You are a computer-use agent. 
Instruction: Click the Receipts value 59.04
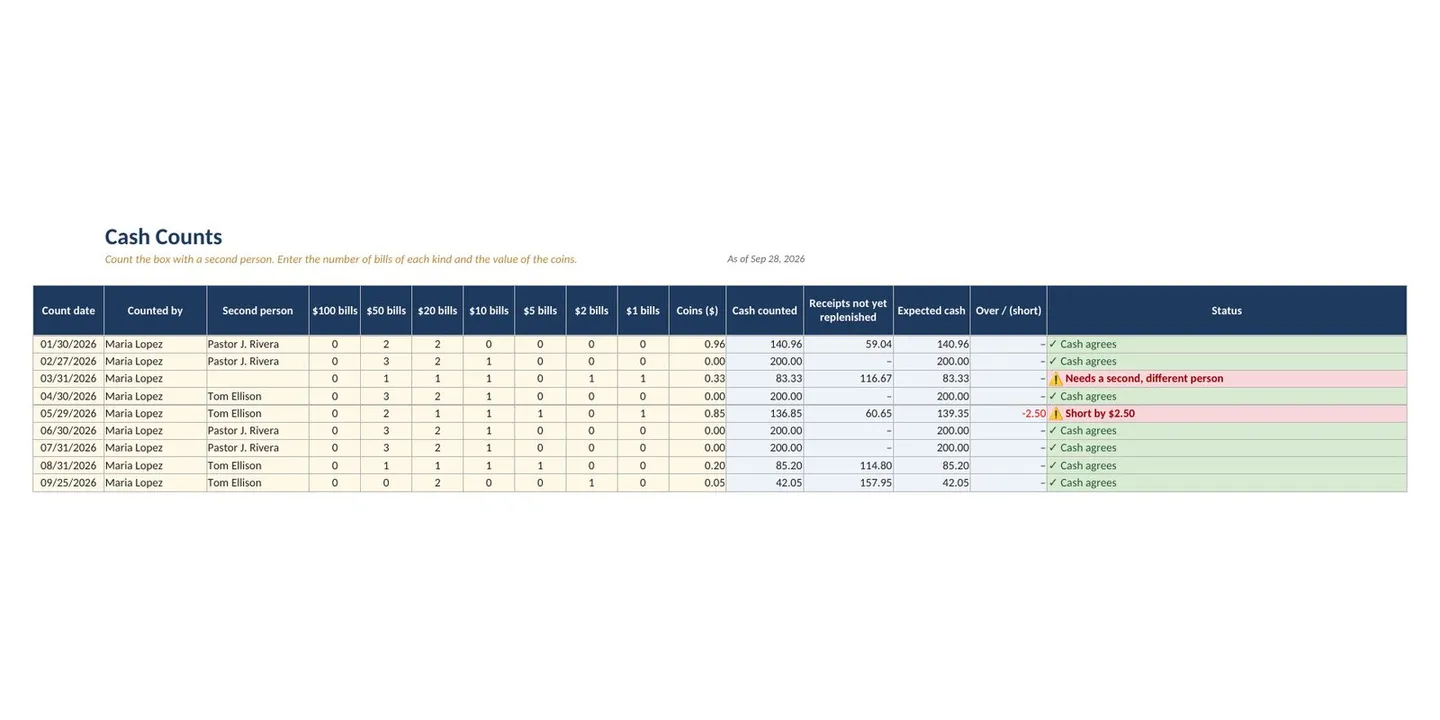click(x=879, y=344)
